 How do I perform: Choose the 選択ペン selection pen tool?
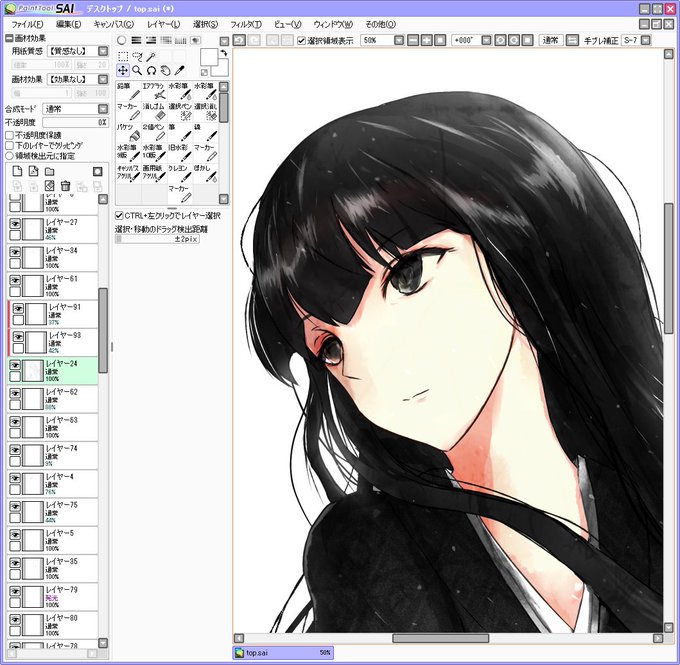pyautogui.click(x=180, y=112)
